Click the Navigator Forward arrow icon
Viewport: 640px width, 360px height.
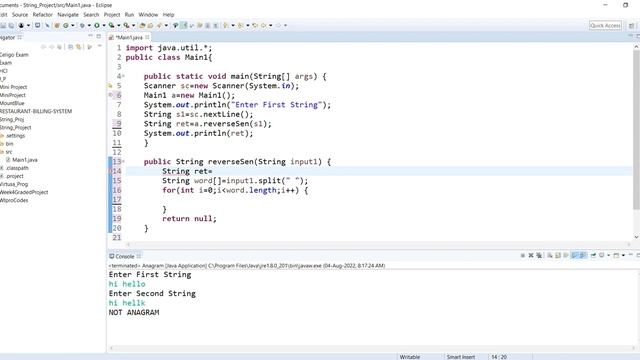point(51,47)
